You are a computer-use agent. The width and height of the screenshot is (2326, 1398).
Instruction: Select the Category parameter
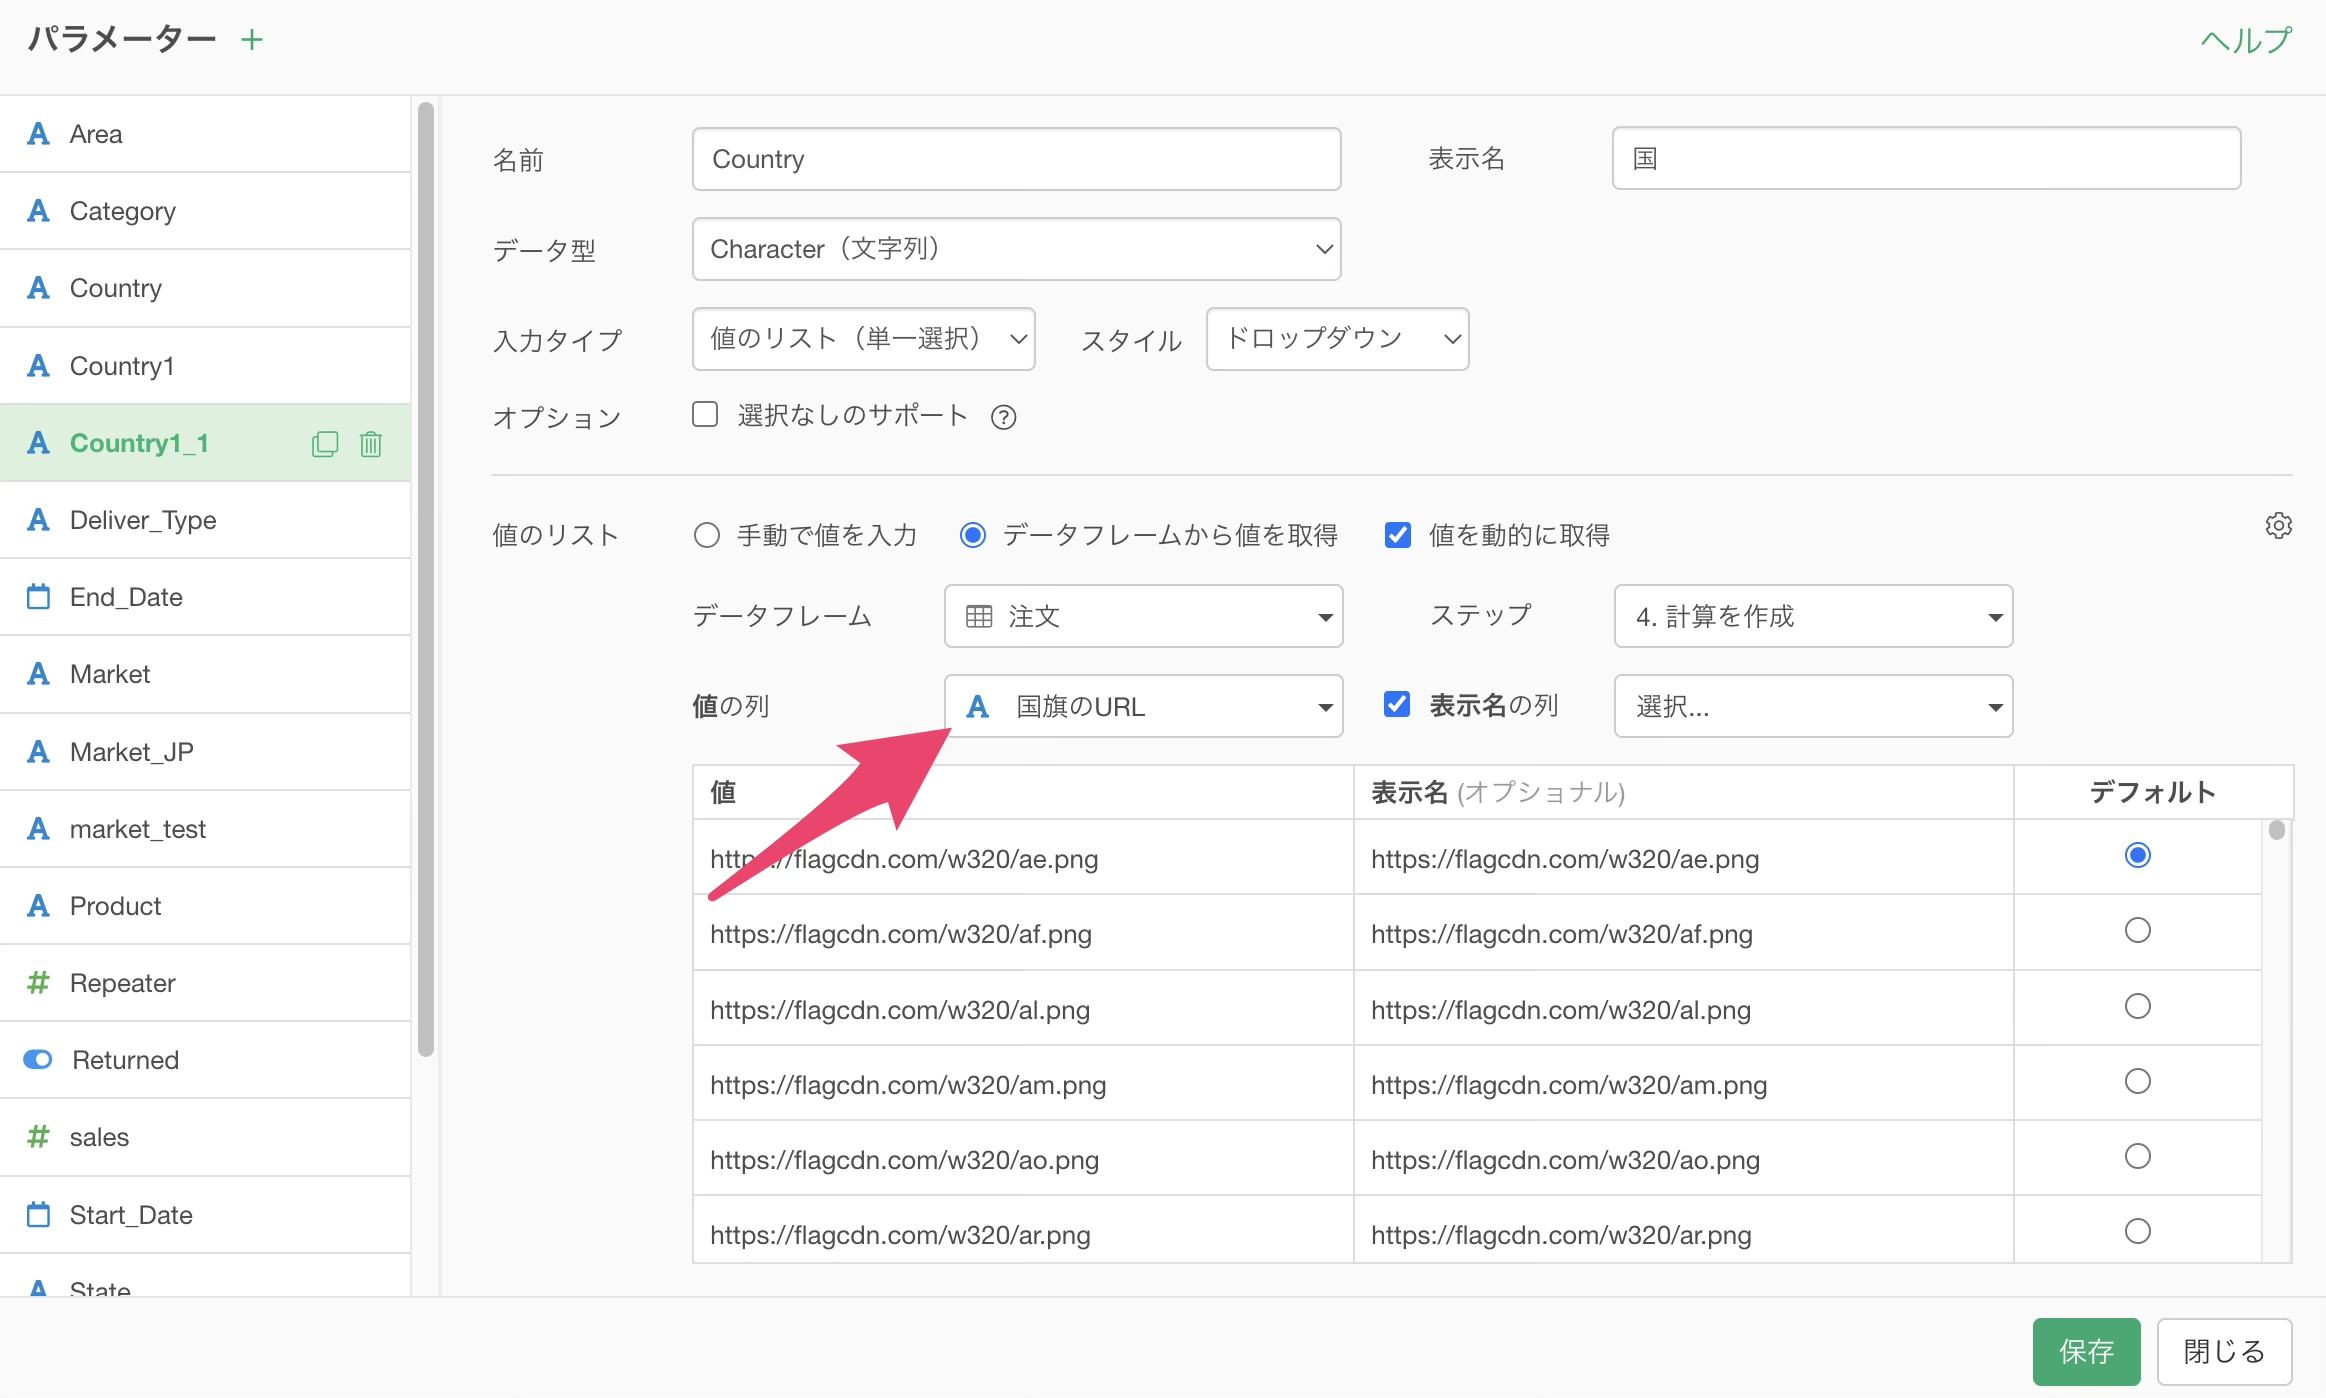point(205,211)
